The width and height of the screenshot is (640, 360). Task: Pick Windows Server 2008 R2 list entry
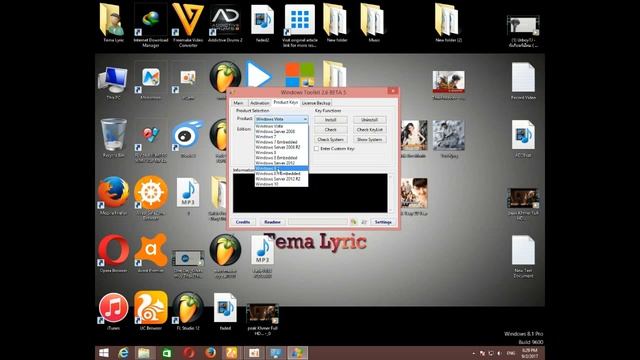coord(278,147)
